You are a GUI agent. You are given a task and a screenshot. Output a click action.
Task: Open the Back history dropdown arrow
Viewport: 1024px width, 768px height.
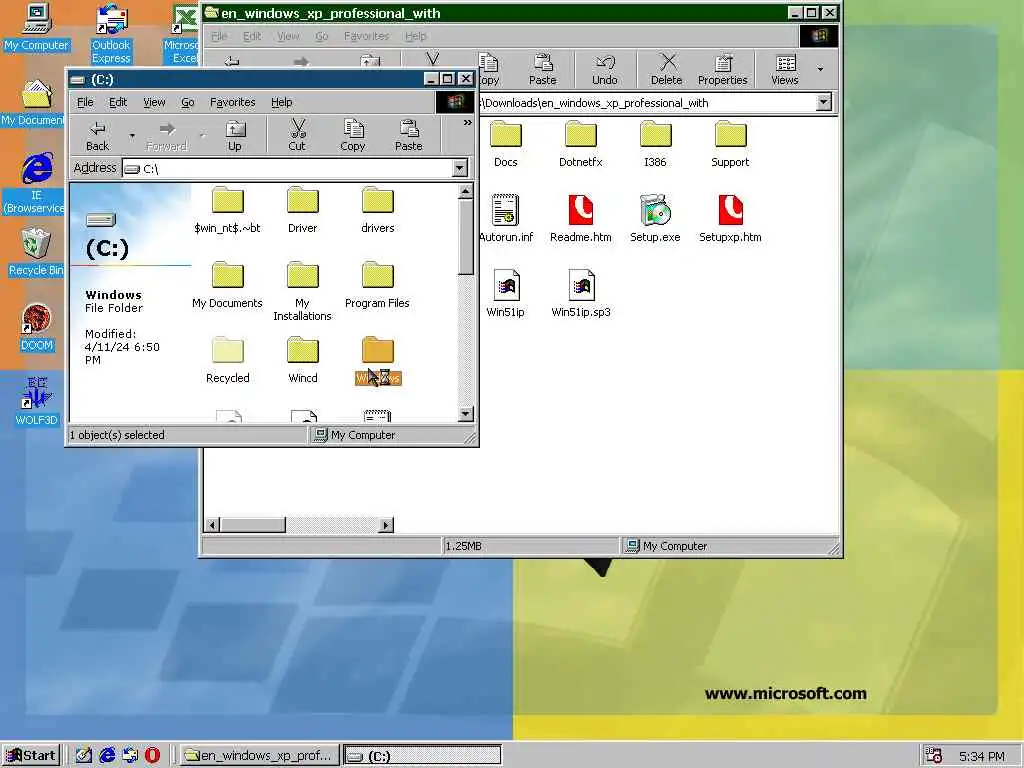(131, 136)
